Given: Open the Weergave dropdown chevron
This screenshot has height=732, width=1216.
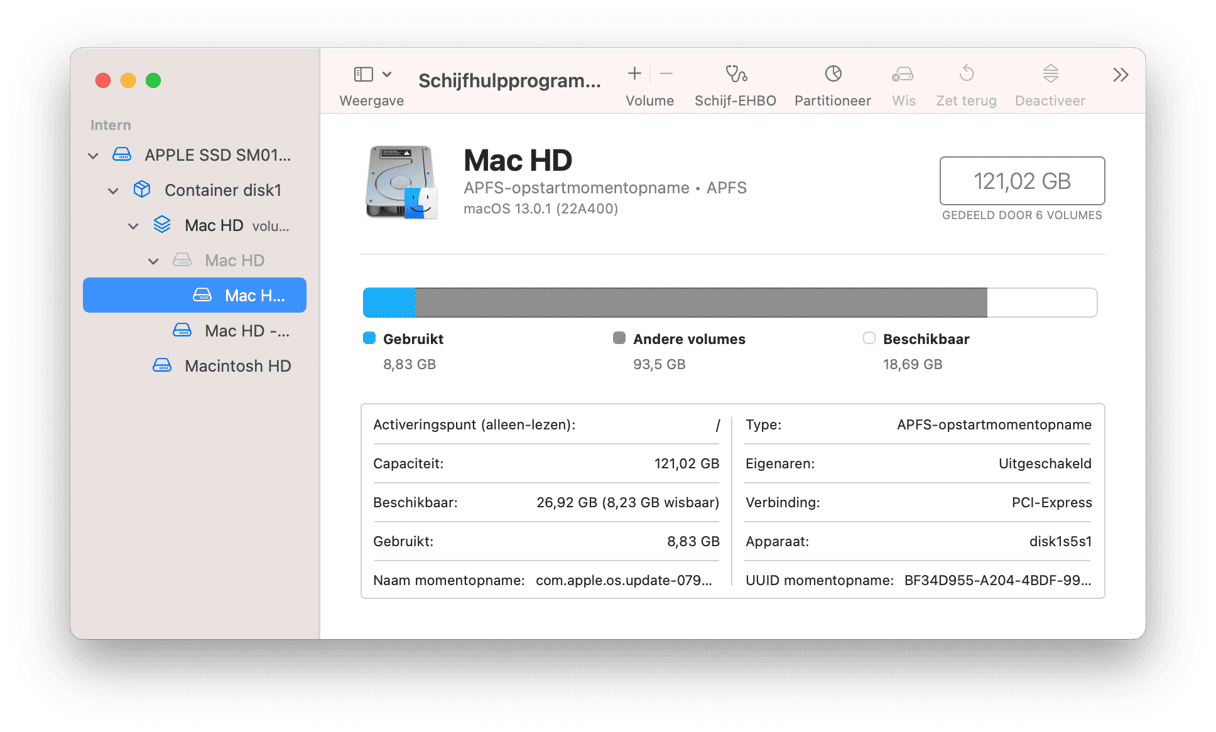Looking at the screenshot, I should pos(387,74).
